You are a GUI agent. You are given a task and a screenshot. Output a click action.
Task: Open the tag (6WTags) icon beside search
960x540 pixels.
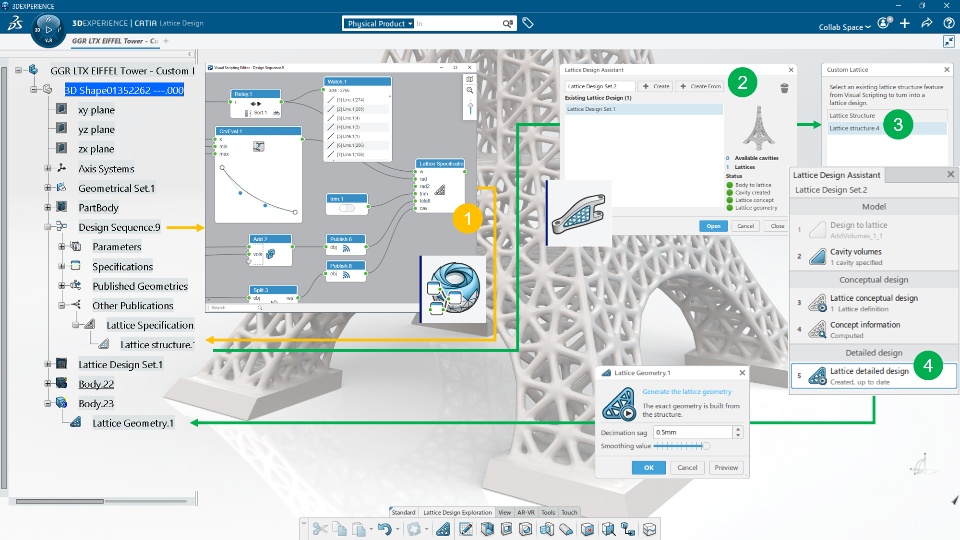[528, 23]
